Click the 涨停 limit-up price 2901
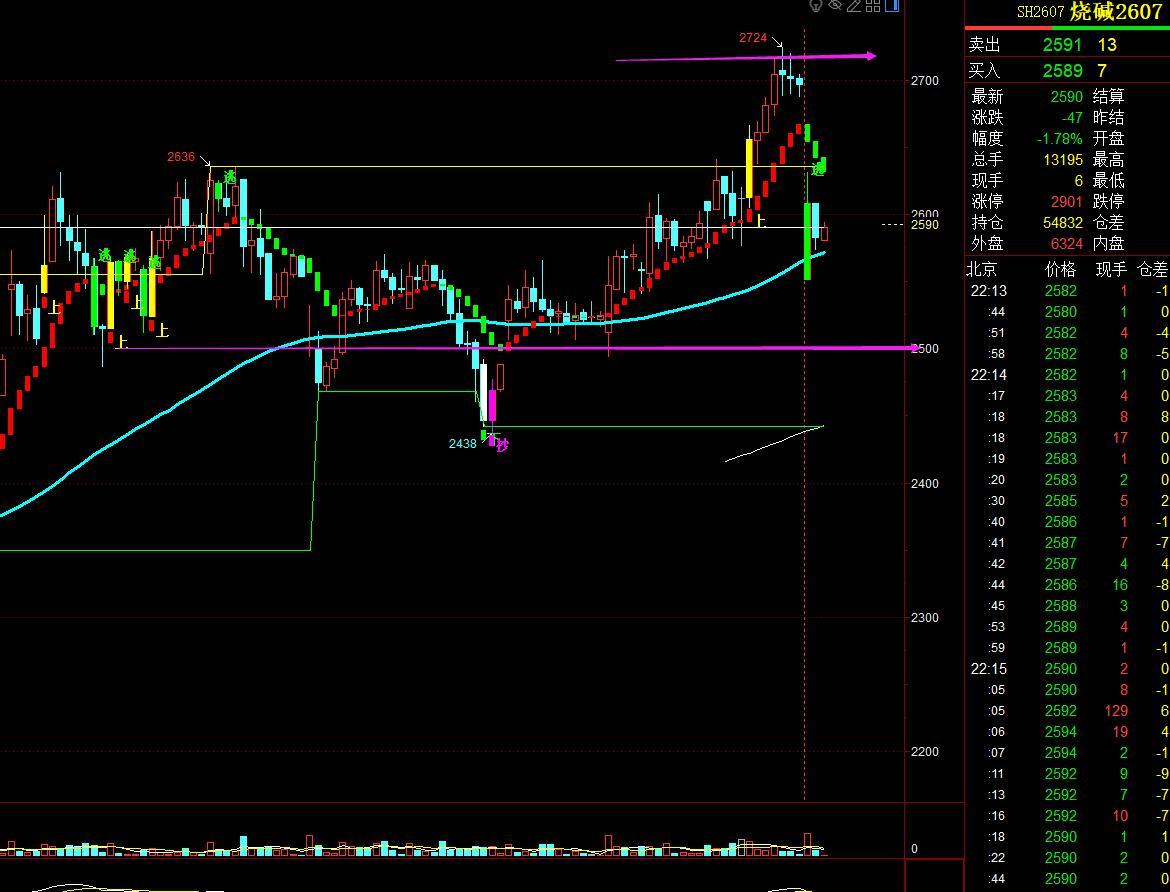The image size is (1170, 892). 1066,202
